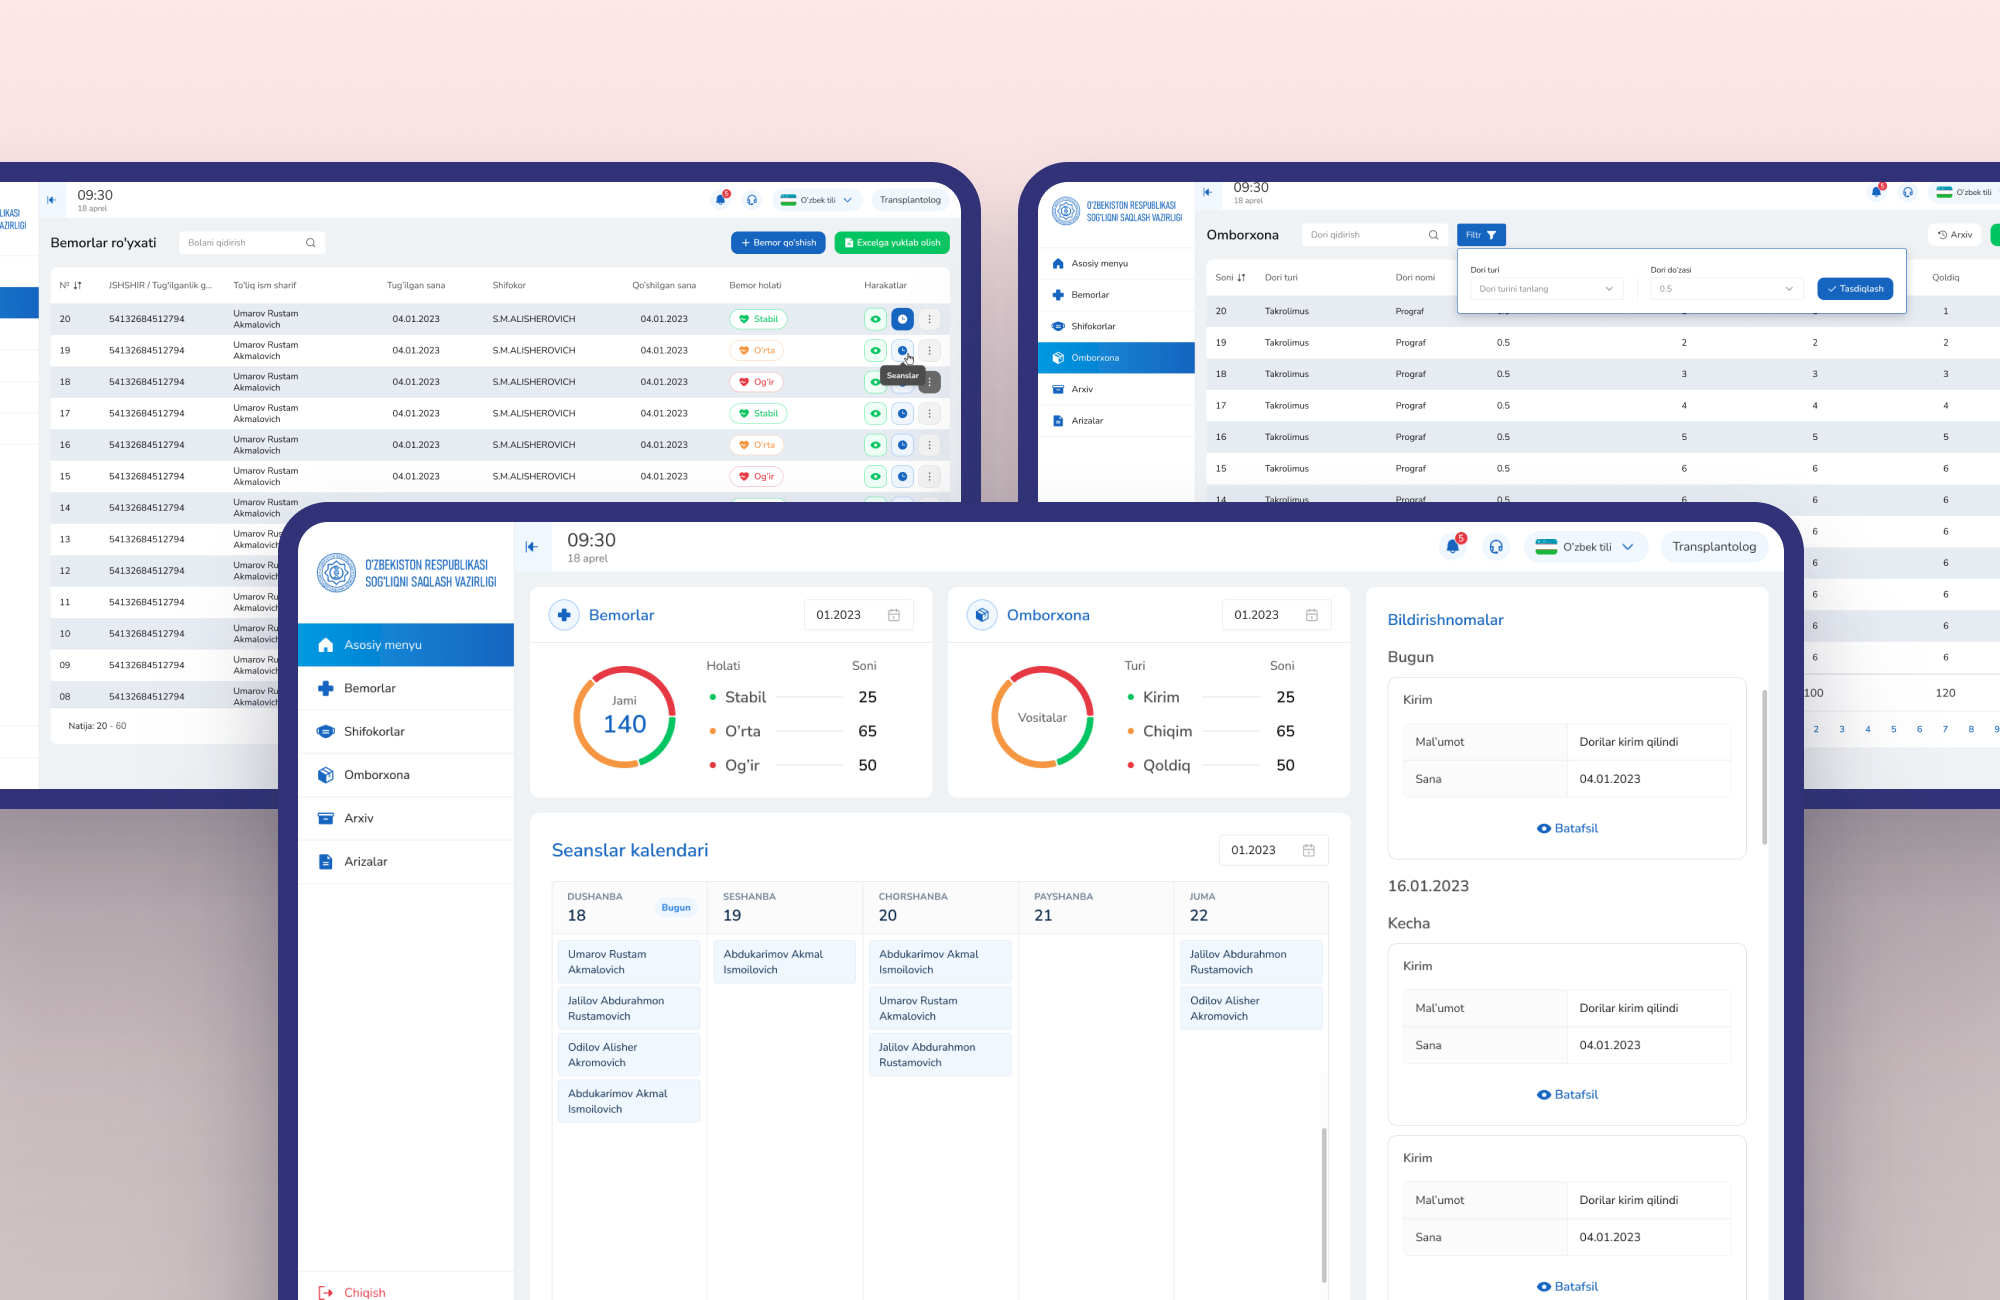This screenshot has width=2000, height=1300.
Task: Collapse sidebar using arrow icon beside 09:30
Action: 531,546
